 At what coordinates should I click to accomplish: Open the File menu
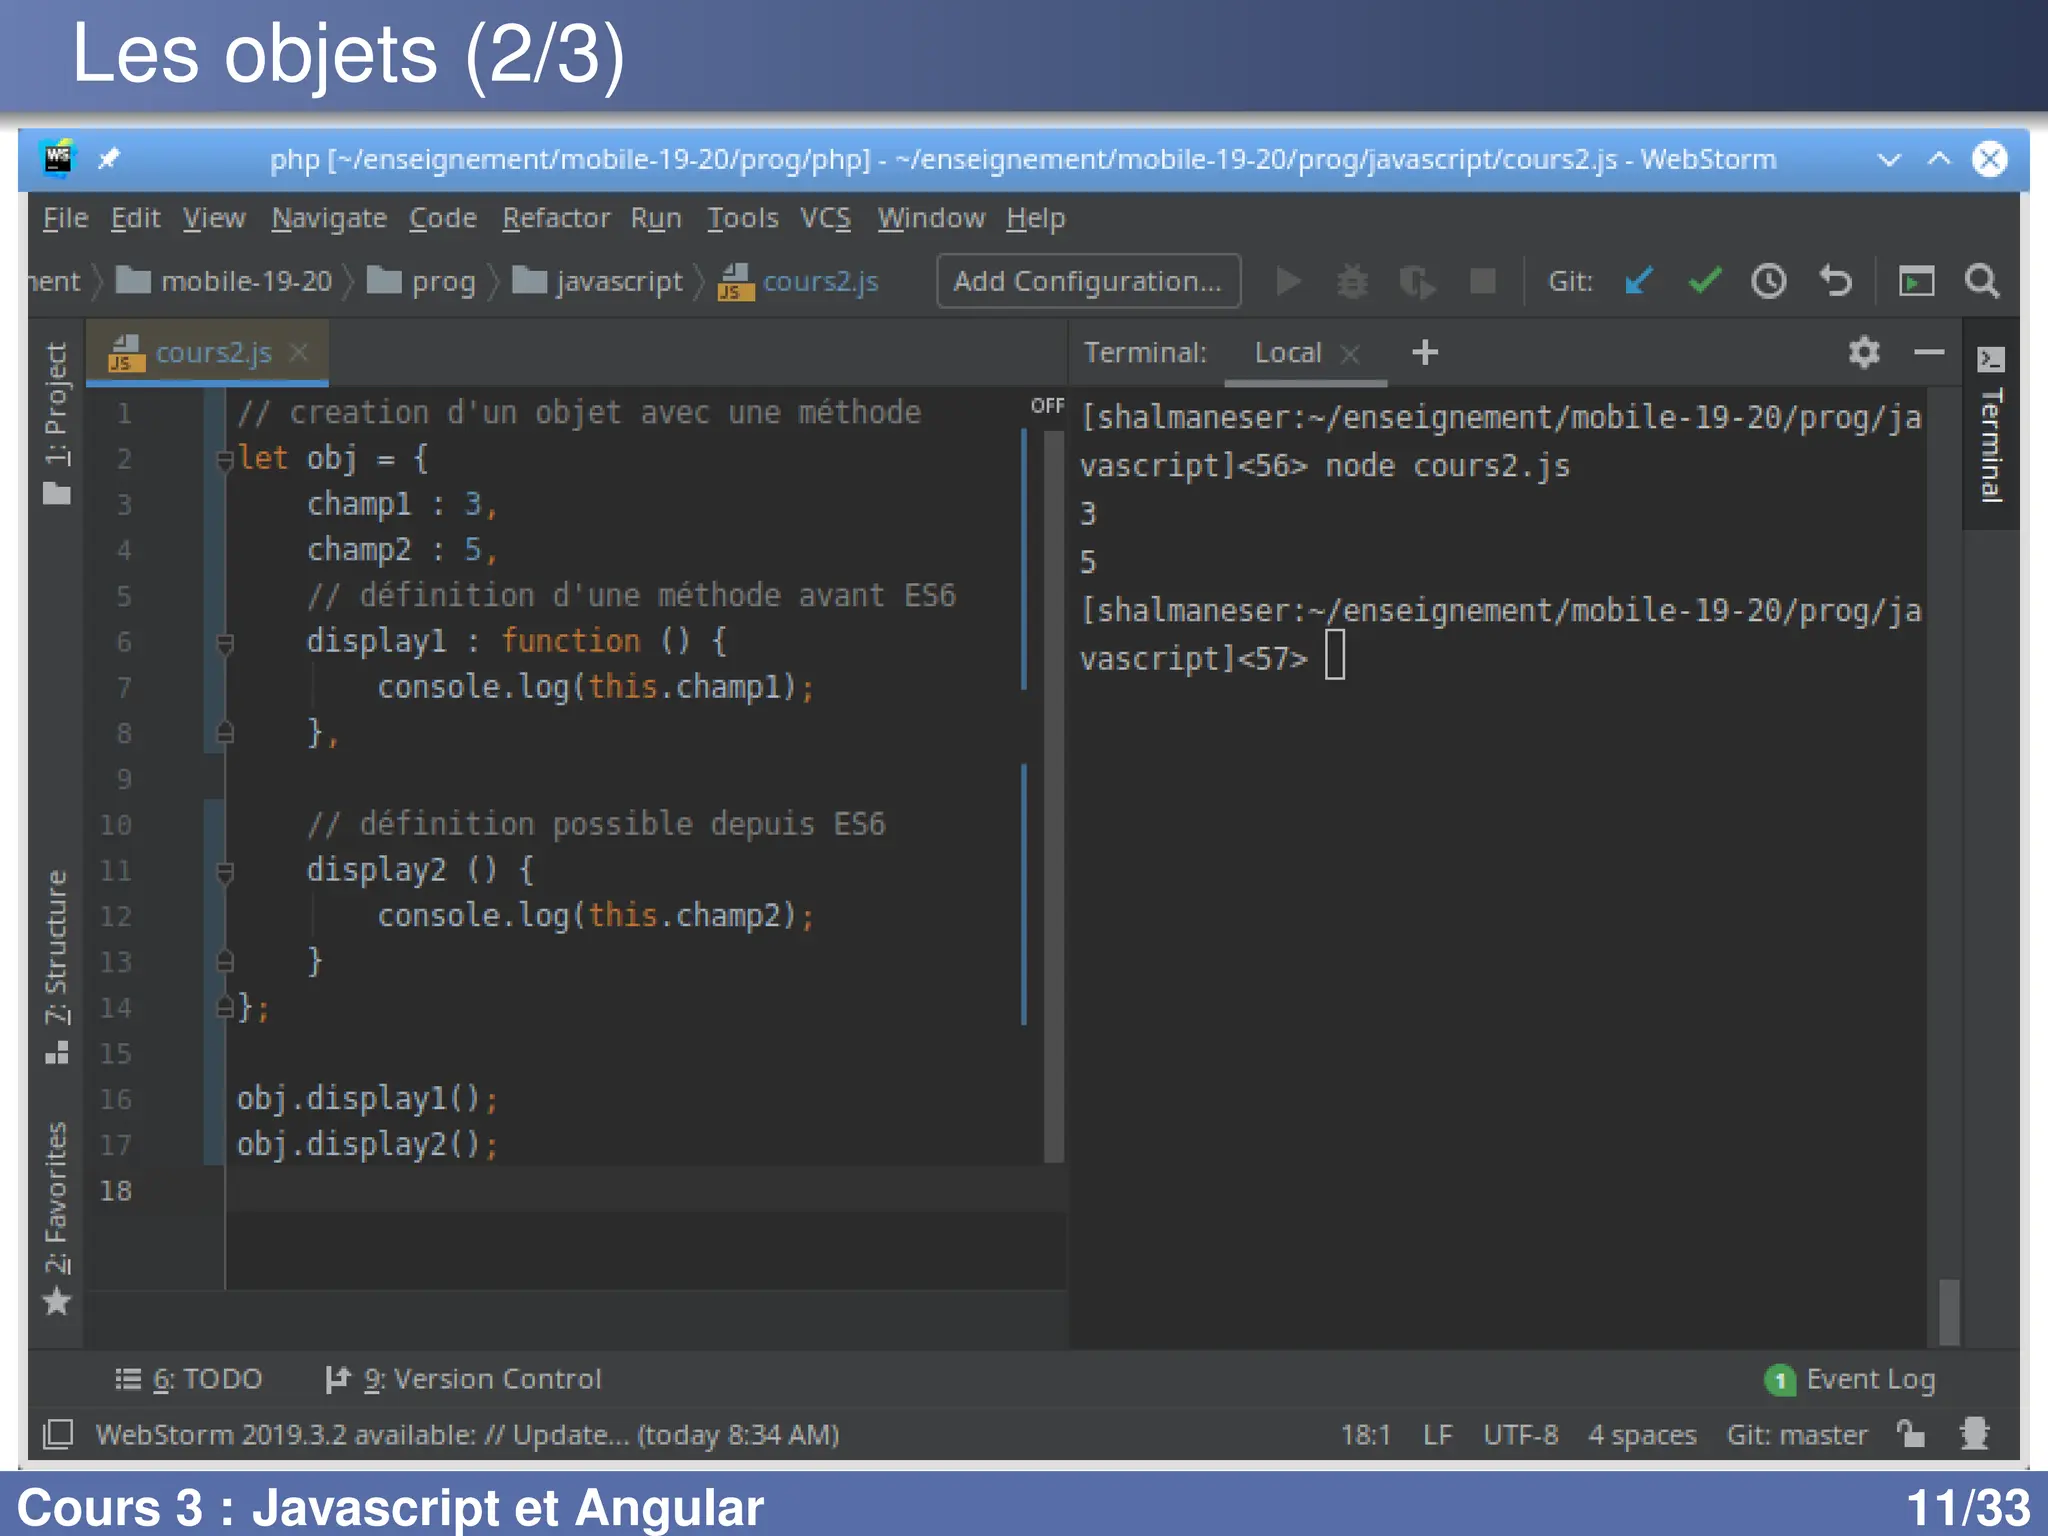[65, 218]
